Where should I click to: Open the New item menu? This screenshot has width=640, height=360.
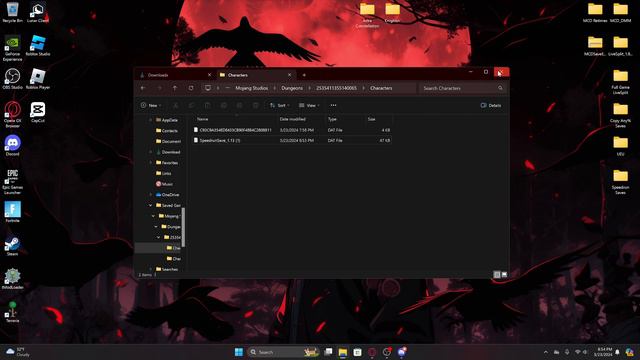pyautogui.click(x=151, y=105)
